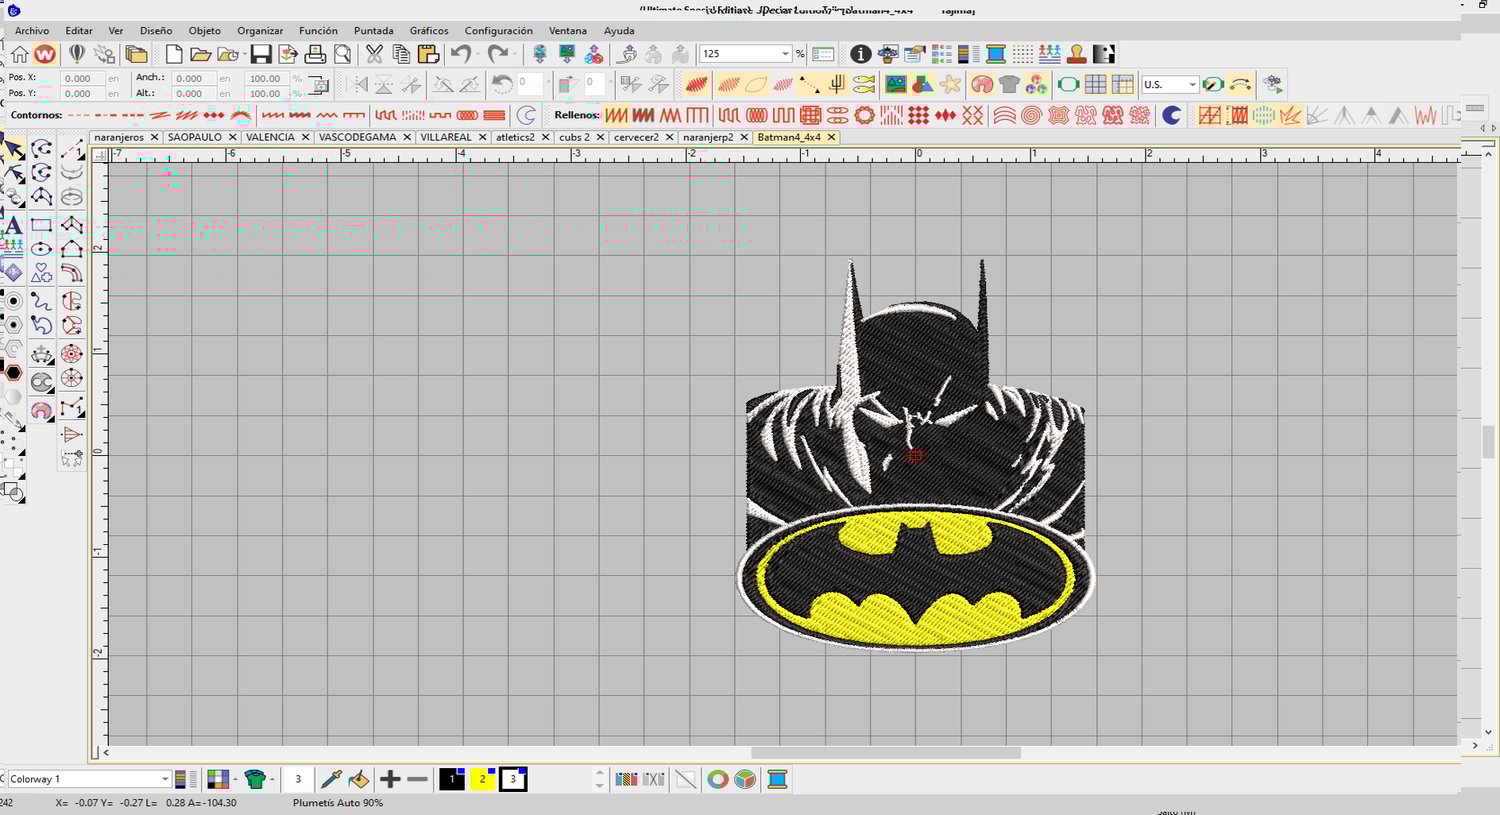Open a design with the folder icon
Image resolution: width=1500 pixels, height=815 pixels.
coord(200,54)
